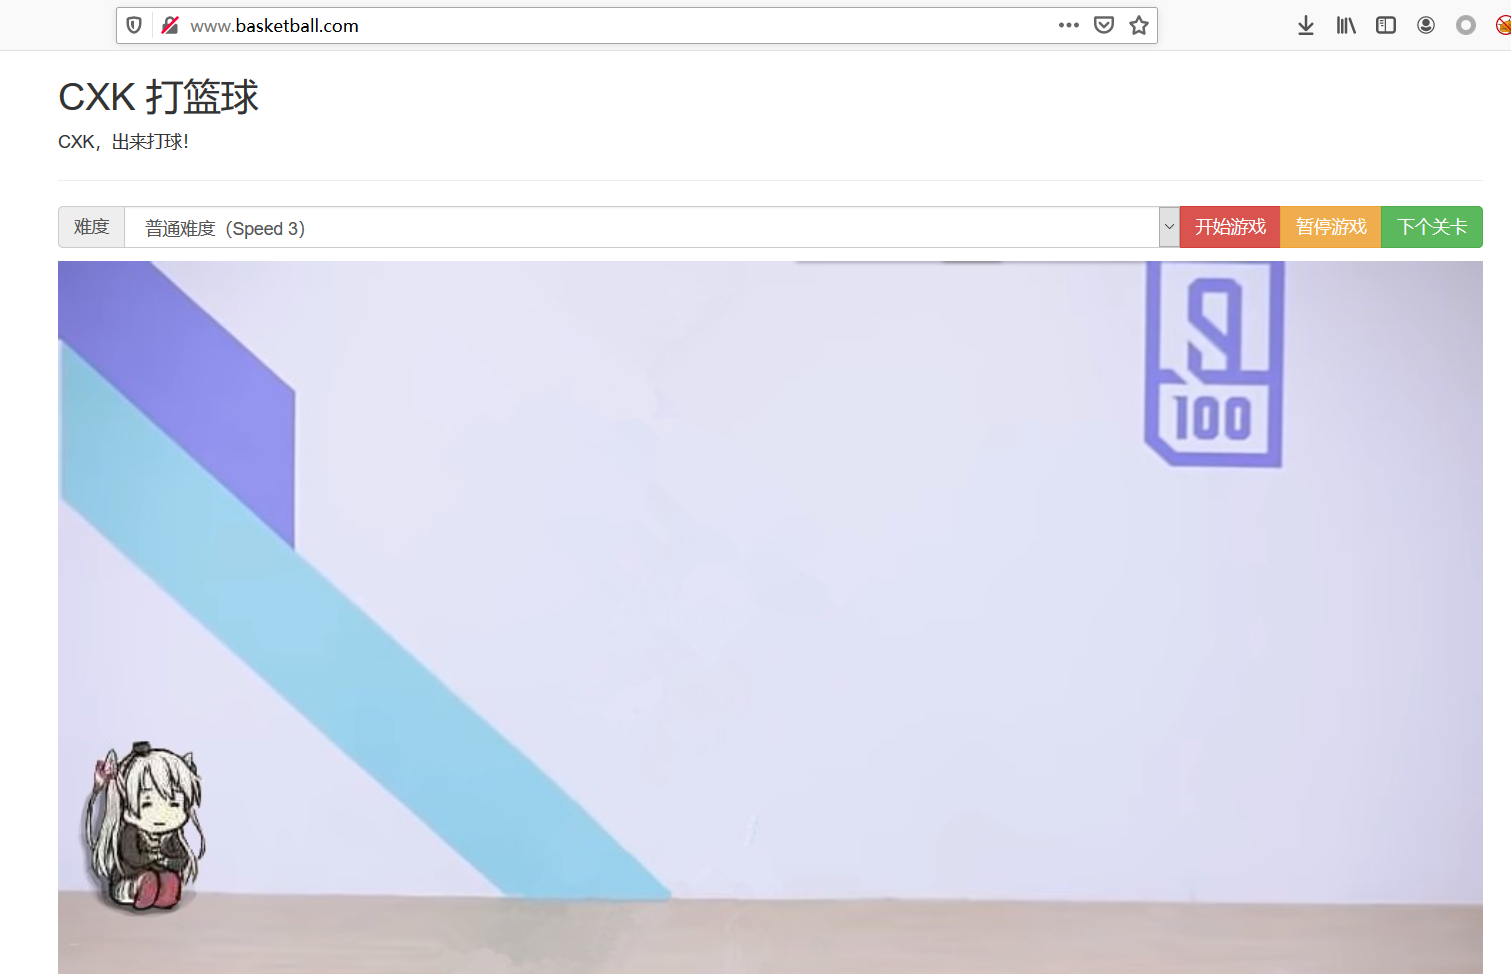Open the Library bookshelf icon
Image resolution: width=1511 pixels, height=974 pixels.
[1346, 25]
